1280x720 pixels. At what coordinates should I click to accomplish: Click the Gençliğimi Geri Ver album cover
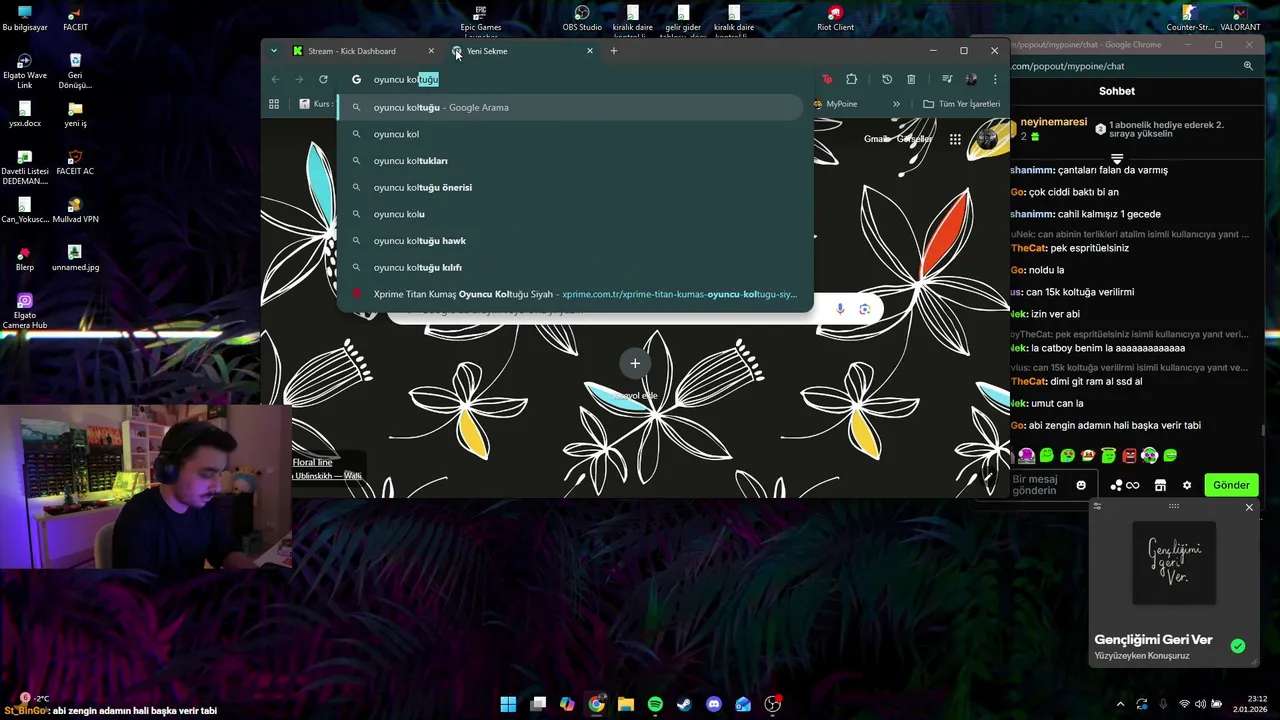tap(1174, 563)
